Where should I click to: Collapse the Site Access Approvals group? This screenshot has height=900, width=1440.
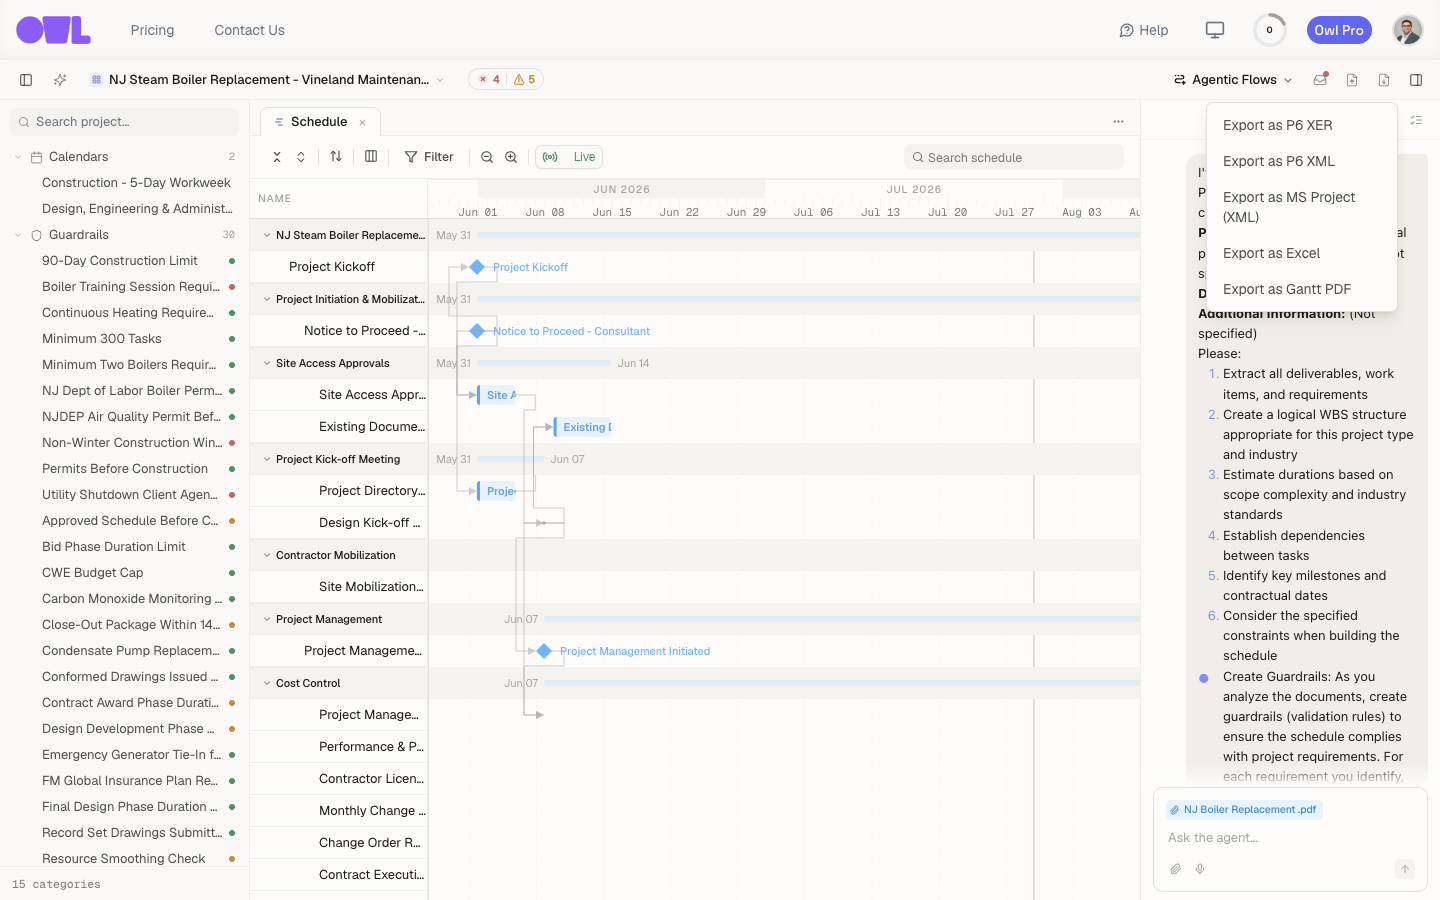pos(267,363)
